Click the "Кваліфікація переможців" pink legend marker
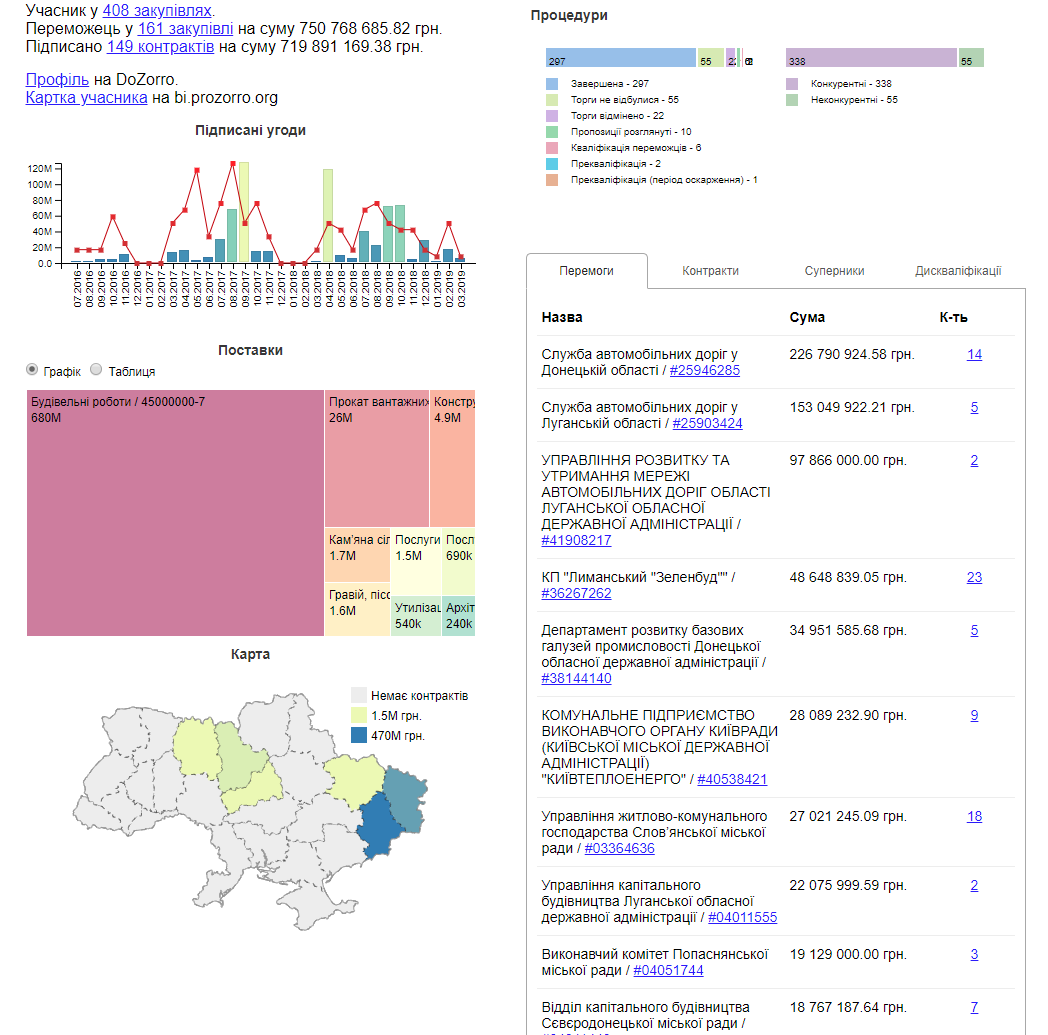Screen dimensions: 1048x1035 pos(550,146)
